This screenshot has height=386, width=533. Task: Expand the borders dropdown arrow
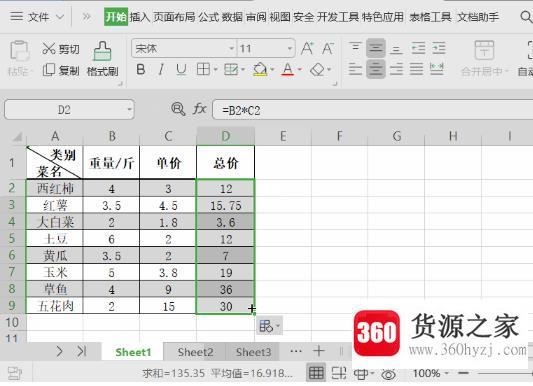pos(216,70)
